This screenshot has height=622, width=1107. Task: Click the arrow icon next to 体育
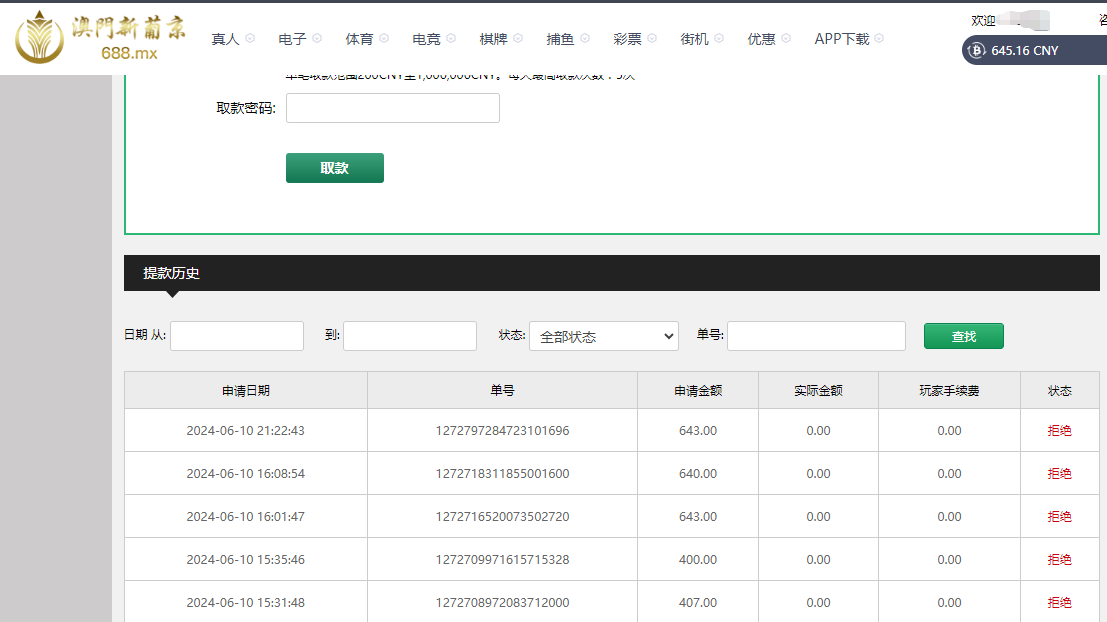[384, 38]
